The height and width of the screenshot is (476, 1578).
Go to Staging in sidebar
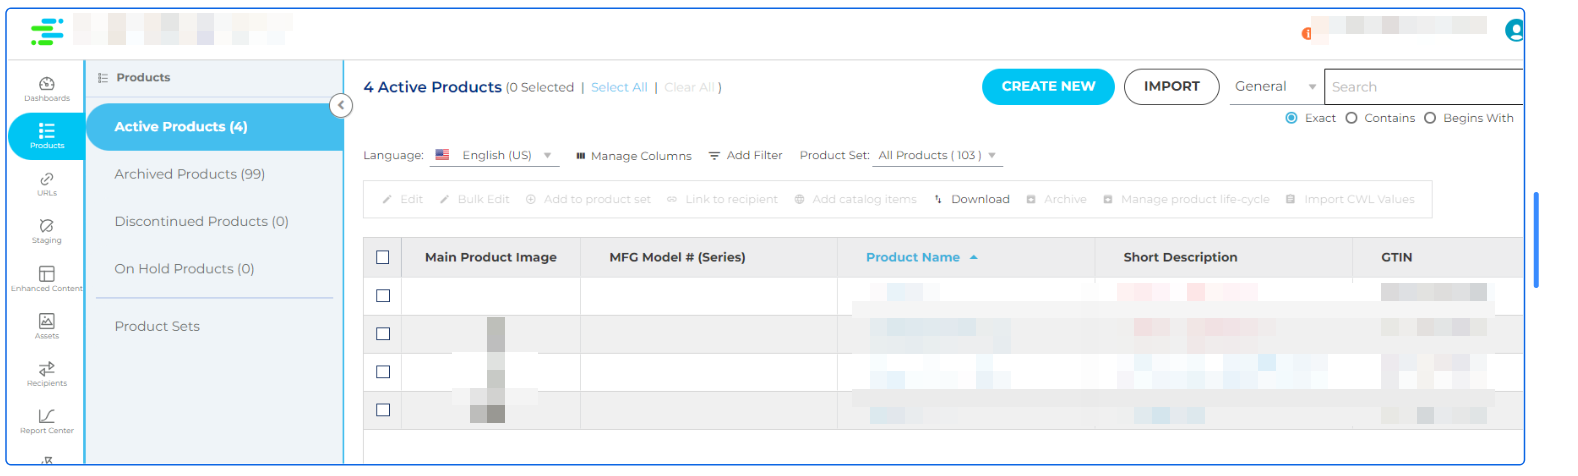click(x=46, y=230)
